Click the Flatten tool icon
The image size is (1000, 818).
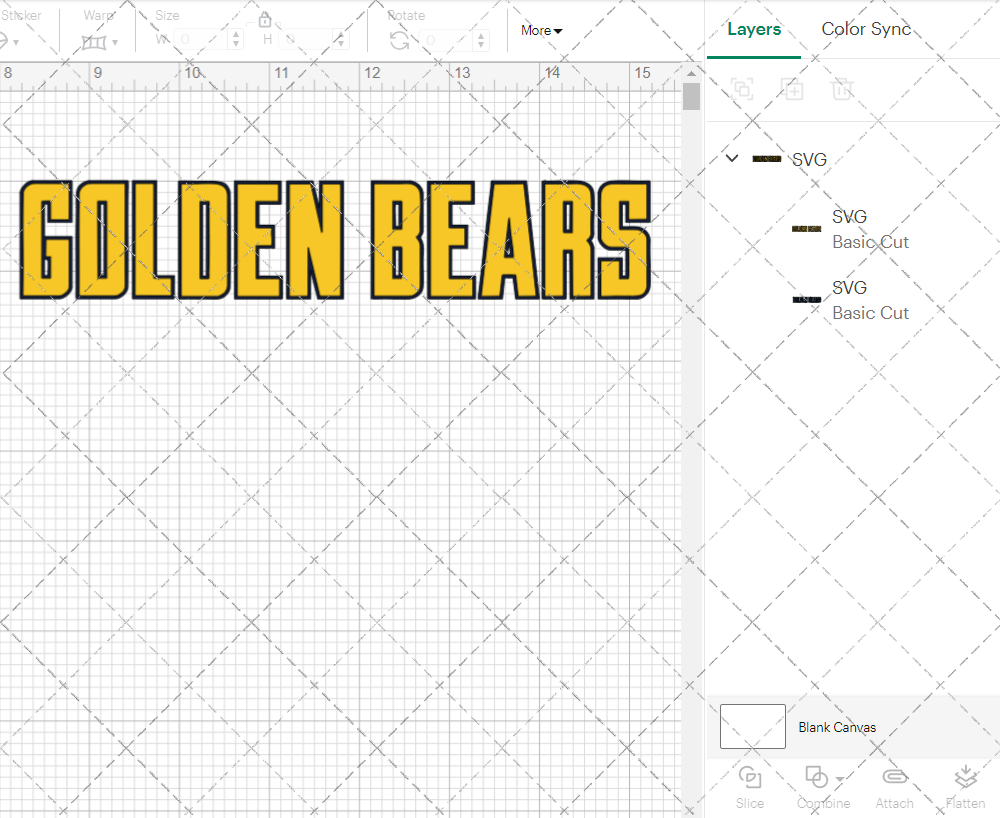965,778
